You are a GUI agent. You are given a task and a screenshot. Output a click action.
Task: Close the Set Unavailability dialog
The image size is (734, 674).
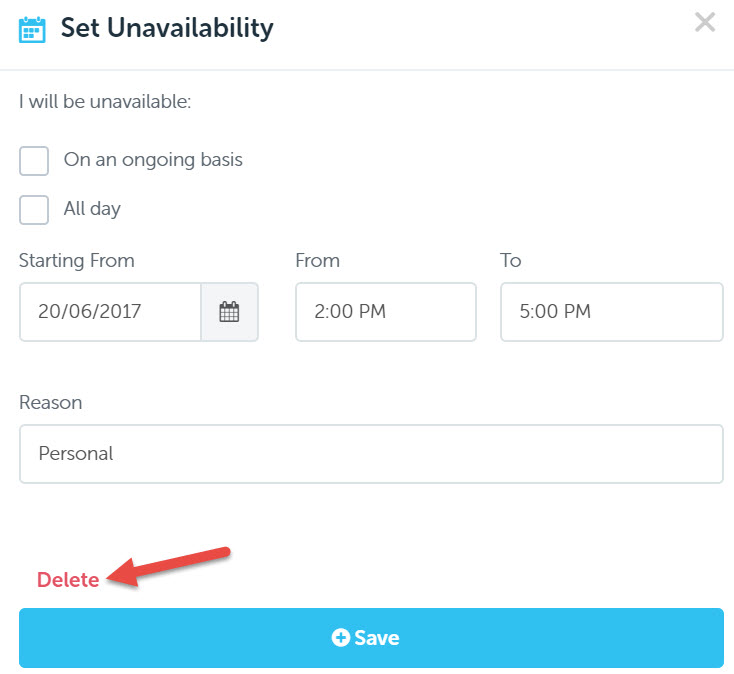click(x=705, y=22)
